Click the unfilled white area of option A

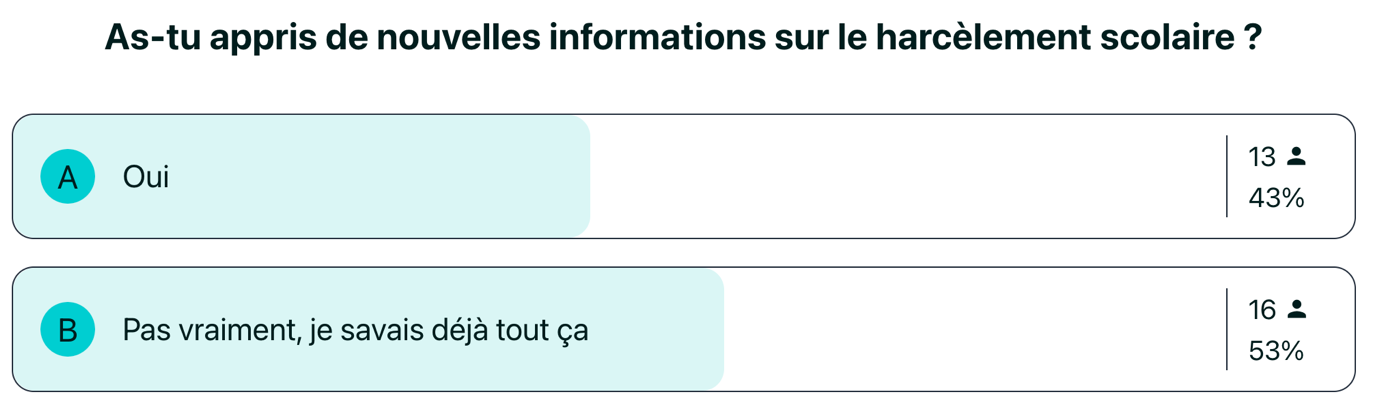click(900, 177)
